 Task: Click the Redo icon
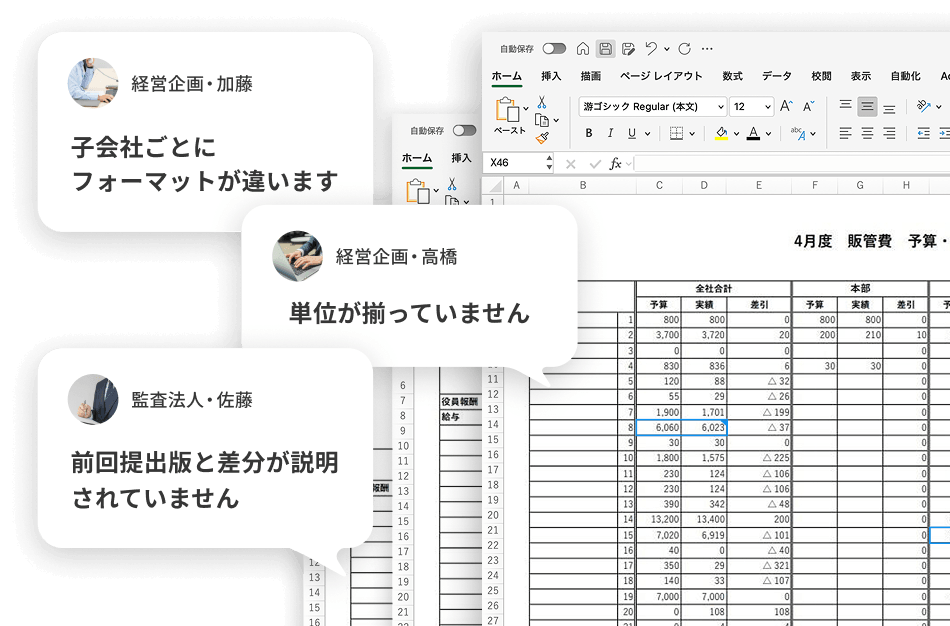coord(682,50)
